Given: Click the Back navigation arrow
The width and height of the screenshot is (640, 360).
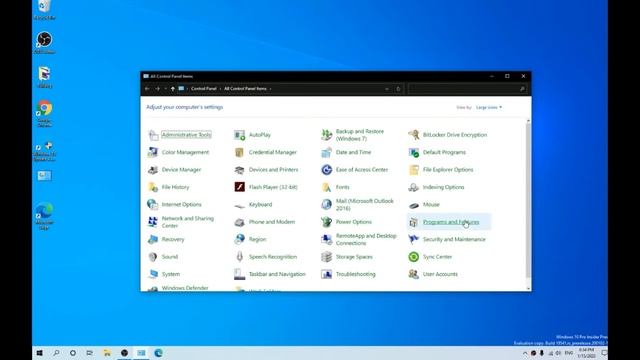Looking at the screenshot, I should pyautogui.click(x=147, y=89).
